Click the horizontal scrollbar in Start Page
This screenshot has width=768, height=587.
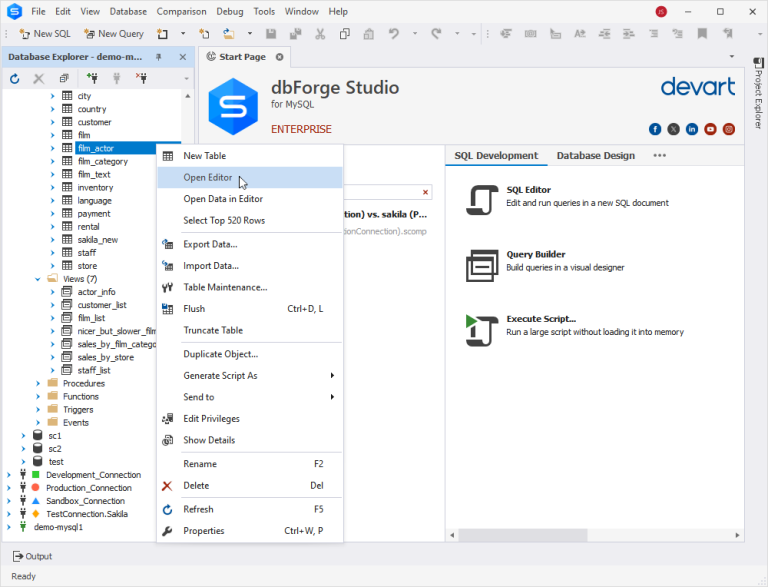pyautogui.click(x=594, y=535)
